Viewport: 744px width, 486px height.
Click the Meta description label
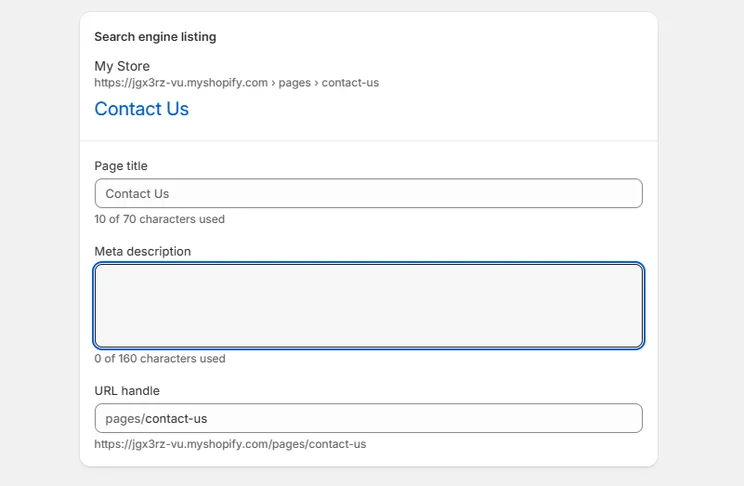pos(142,252)
